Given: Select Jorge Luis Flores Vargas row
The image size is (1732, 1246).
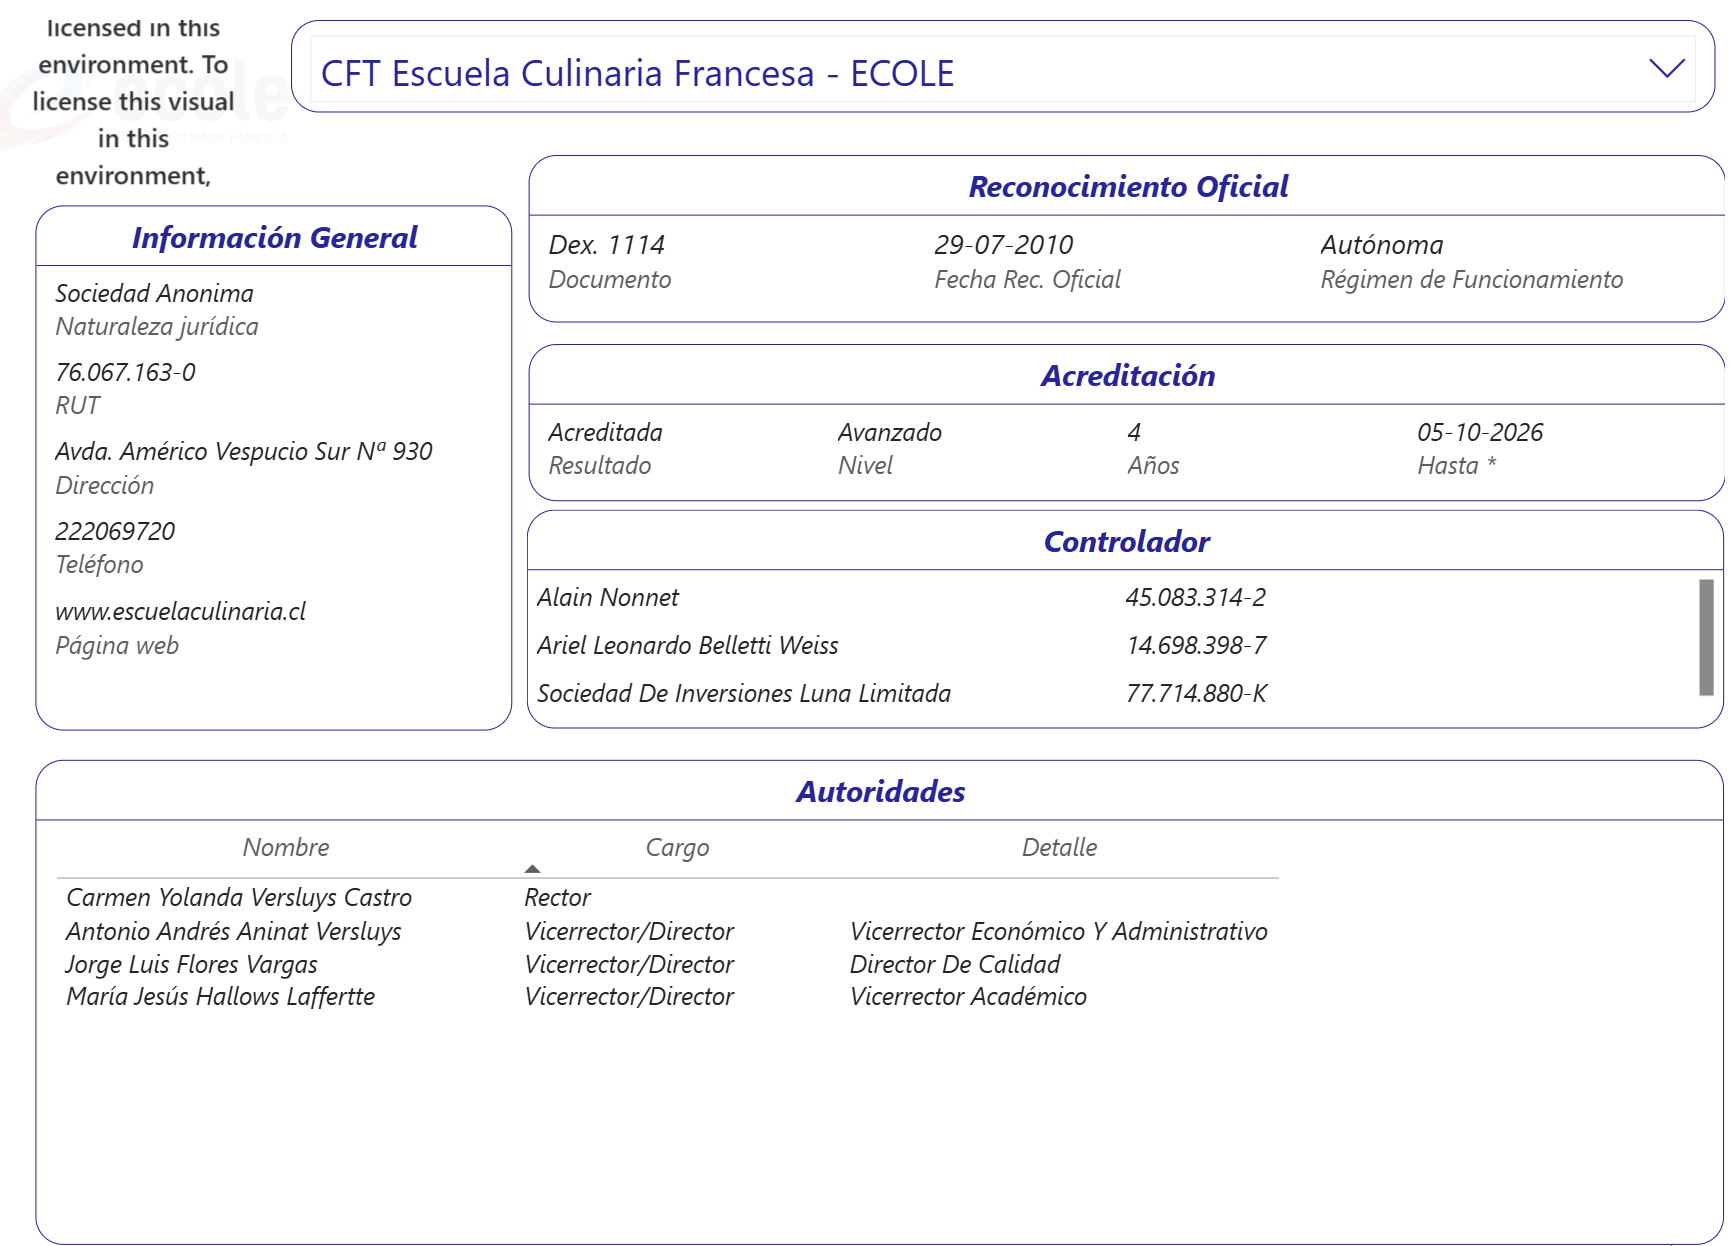Looking at the screenshot, I should [x=192, y=964].
